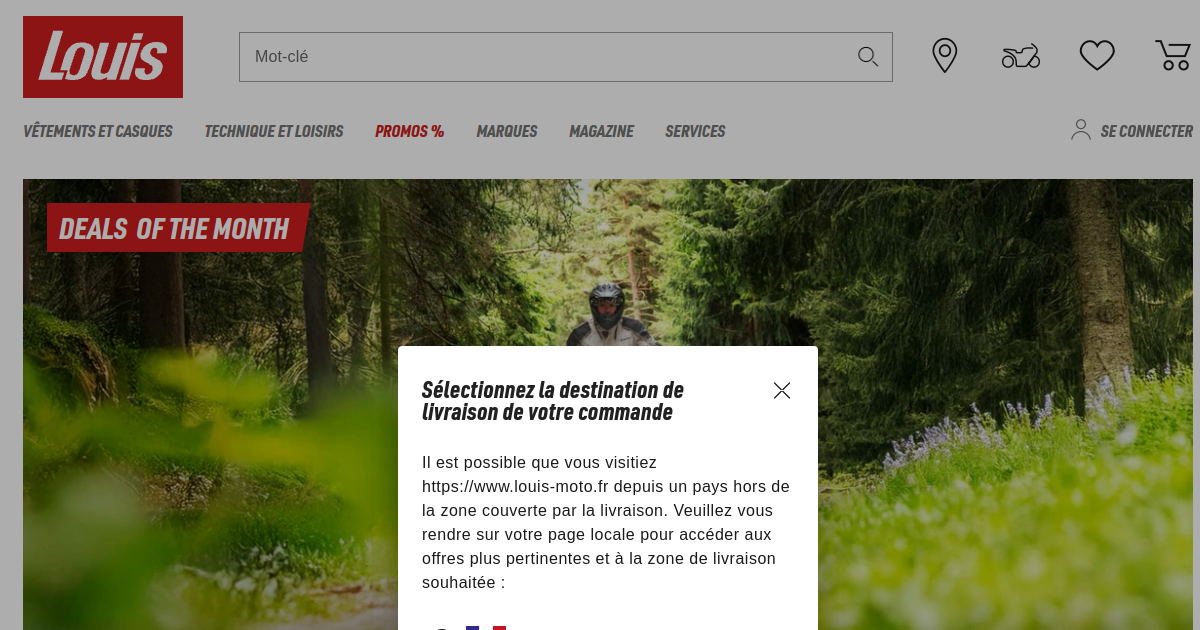The width and height of the screenshot is (1200, 630).
Task: Open the store locator pin icon
Action: pyautogui.click(x=945, y=56)
